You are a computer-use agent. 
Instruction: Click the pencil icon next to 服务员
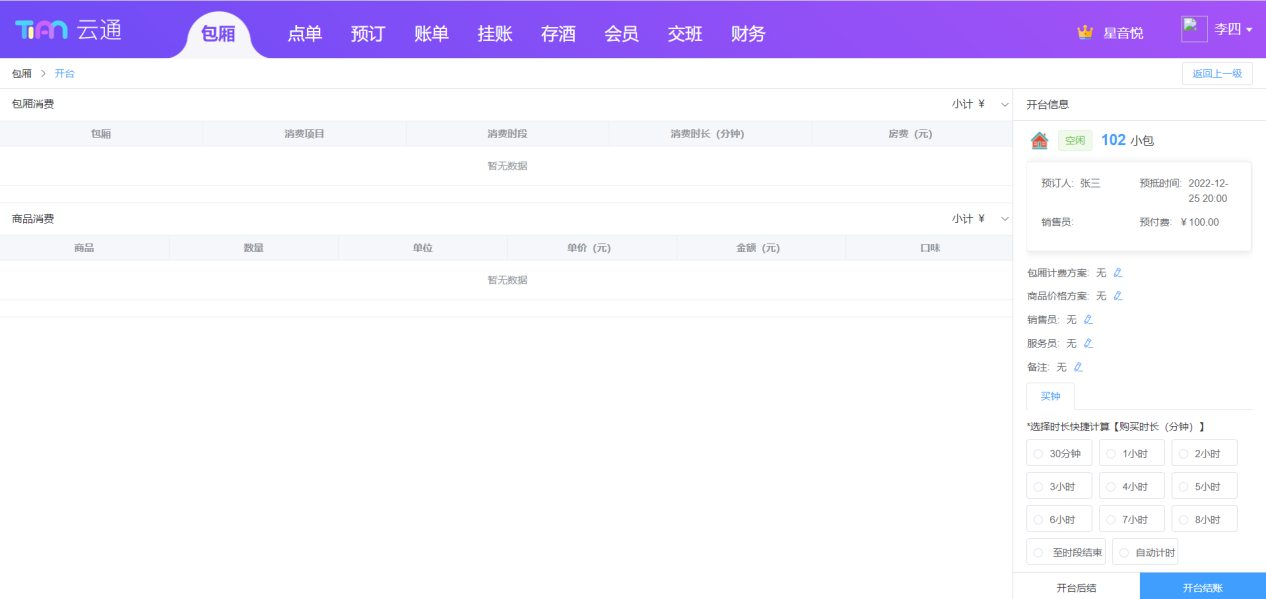[1088, 343]
